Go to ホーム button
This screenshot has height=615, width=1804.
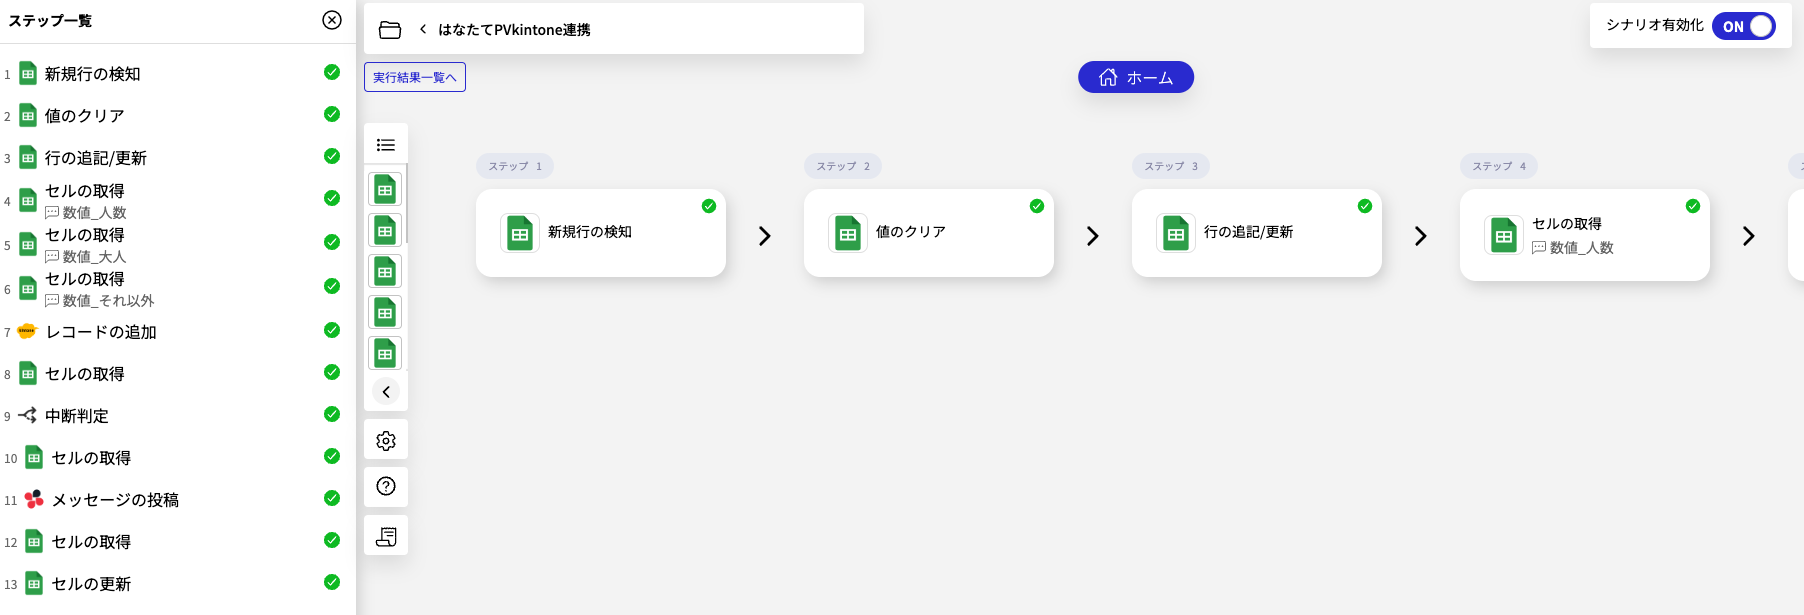[x=1135, y=77]
